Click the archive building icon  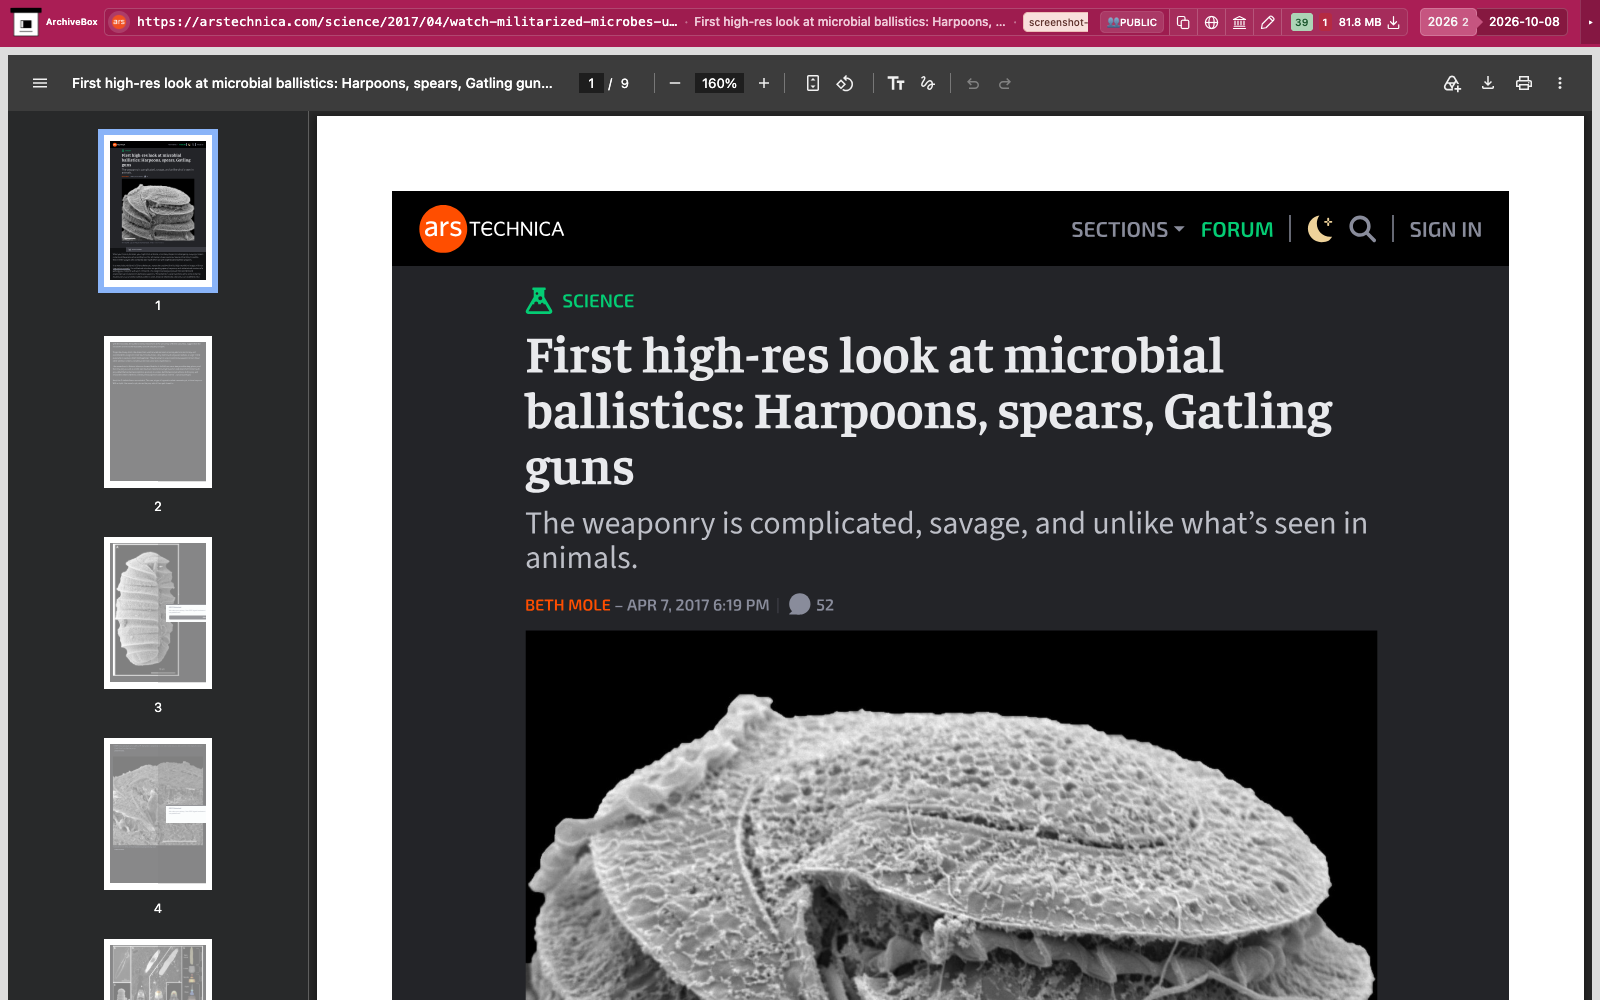[1239, 22]
